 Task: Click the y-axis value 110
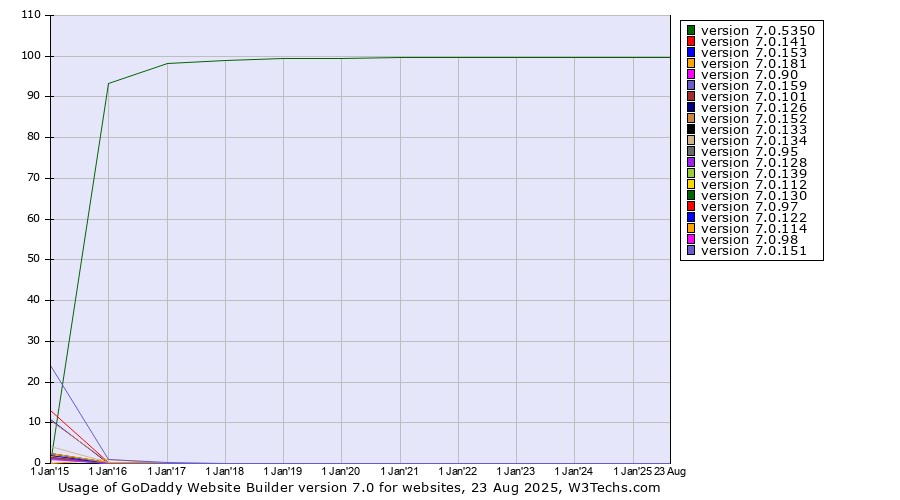coord(30,15)
